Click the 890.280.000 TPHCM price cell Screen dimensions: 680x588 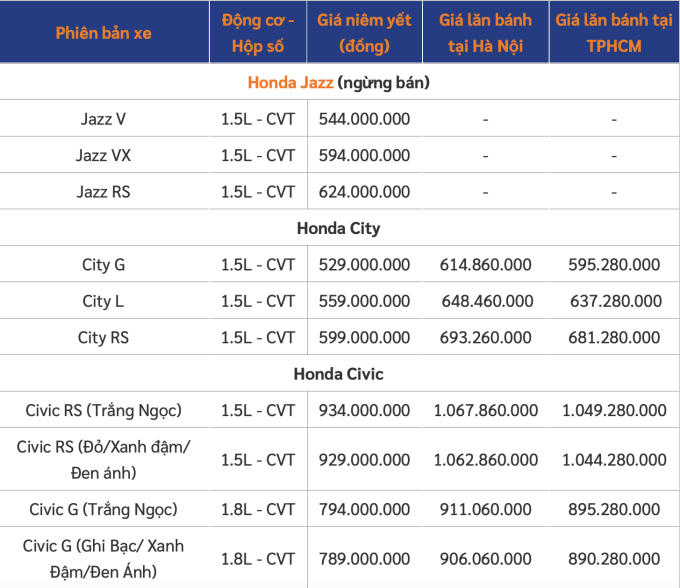pos(613,558)
